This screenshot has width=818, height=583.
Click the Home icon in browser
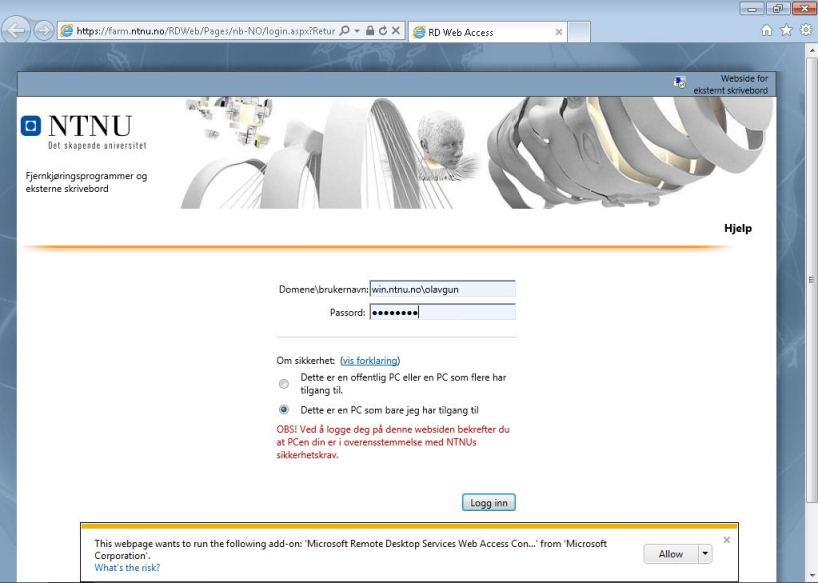click(766, 30)
